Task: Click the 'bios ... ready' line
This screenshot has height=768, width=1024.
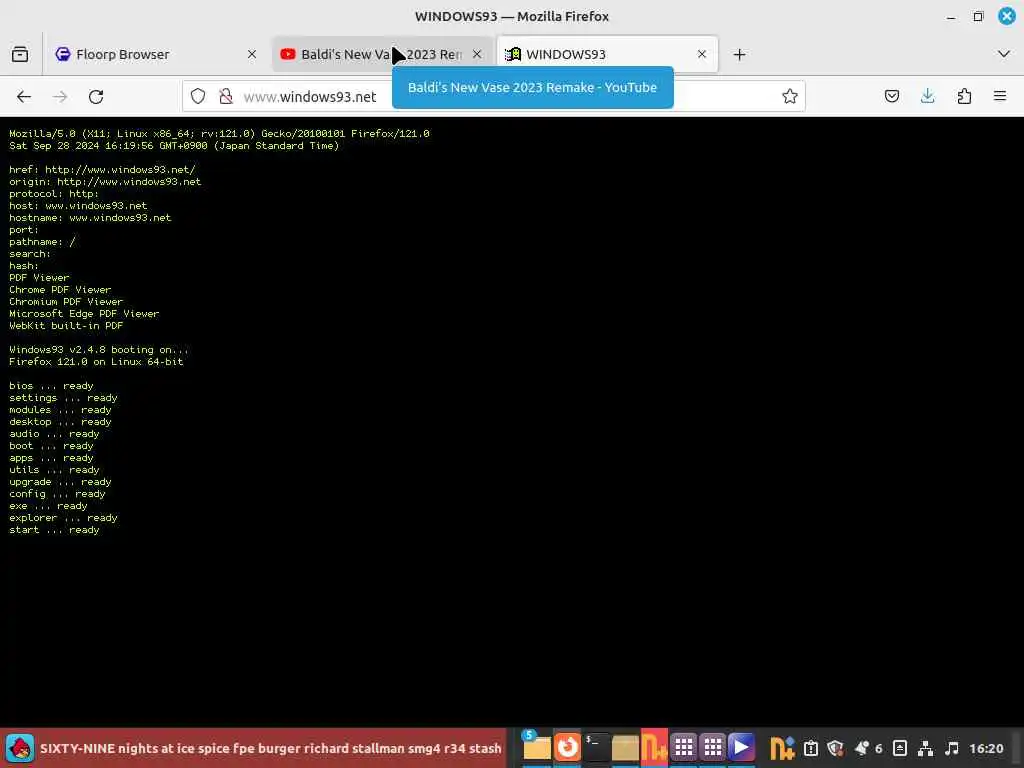Action: (x=52, y=385)
